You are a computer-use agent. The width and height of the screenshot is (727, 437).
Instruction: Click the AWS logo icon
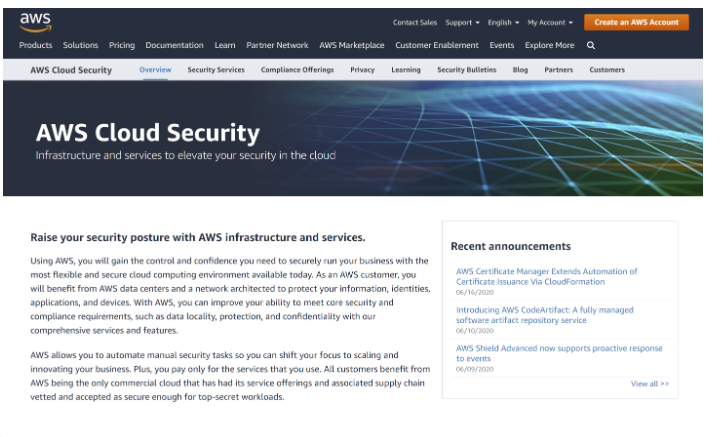[36, 23]
